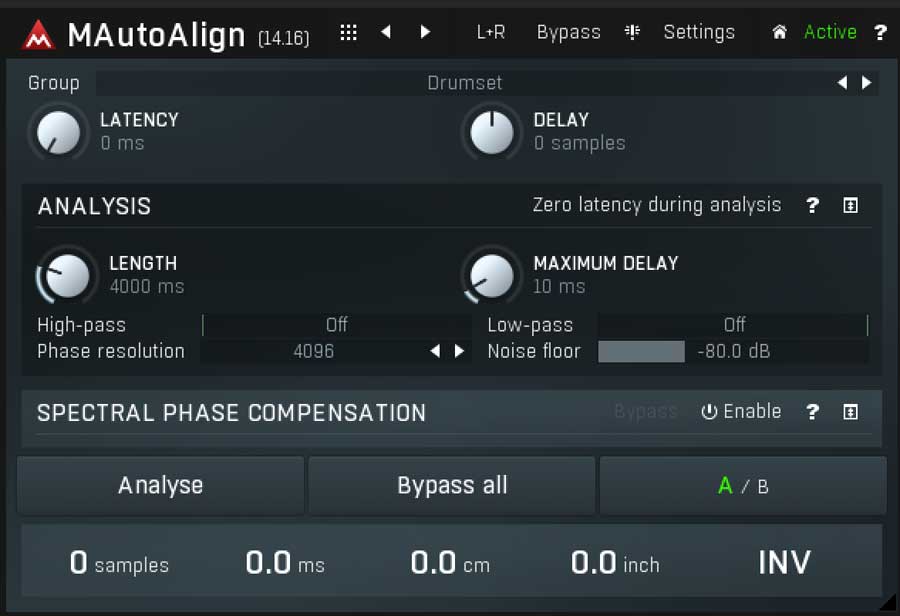Load the next preset with right arrow
Image resolution: width=900 pixels, height=616 pixels.
click(425, 32)
